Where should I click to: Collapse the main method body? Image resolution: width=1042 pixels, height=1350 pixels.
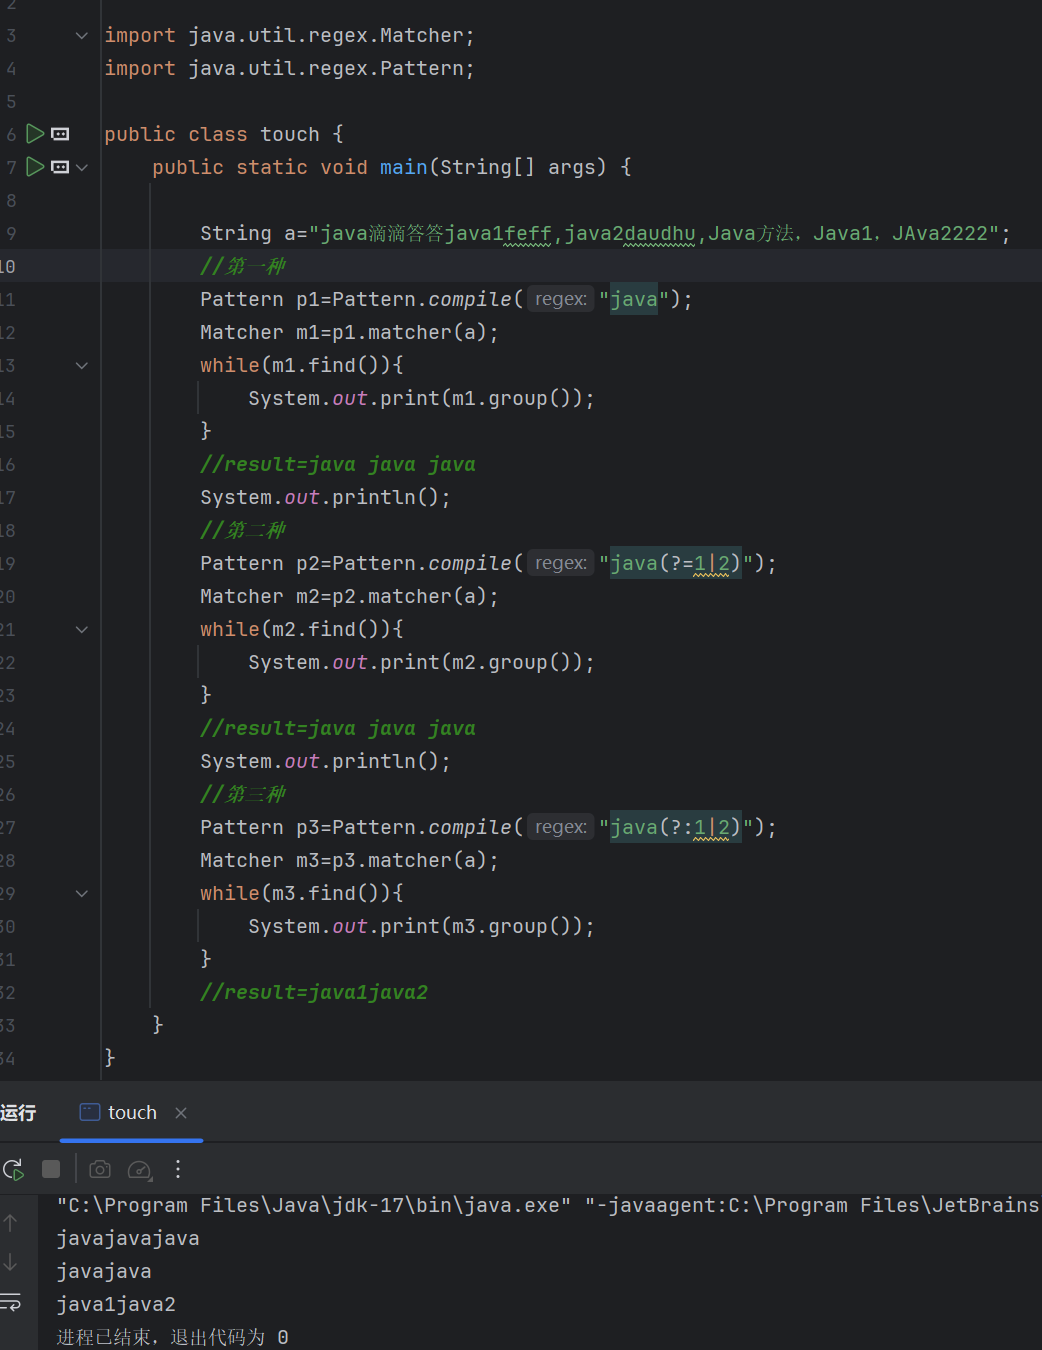82,167
